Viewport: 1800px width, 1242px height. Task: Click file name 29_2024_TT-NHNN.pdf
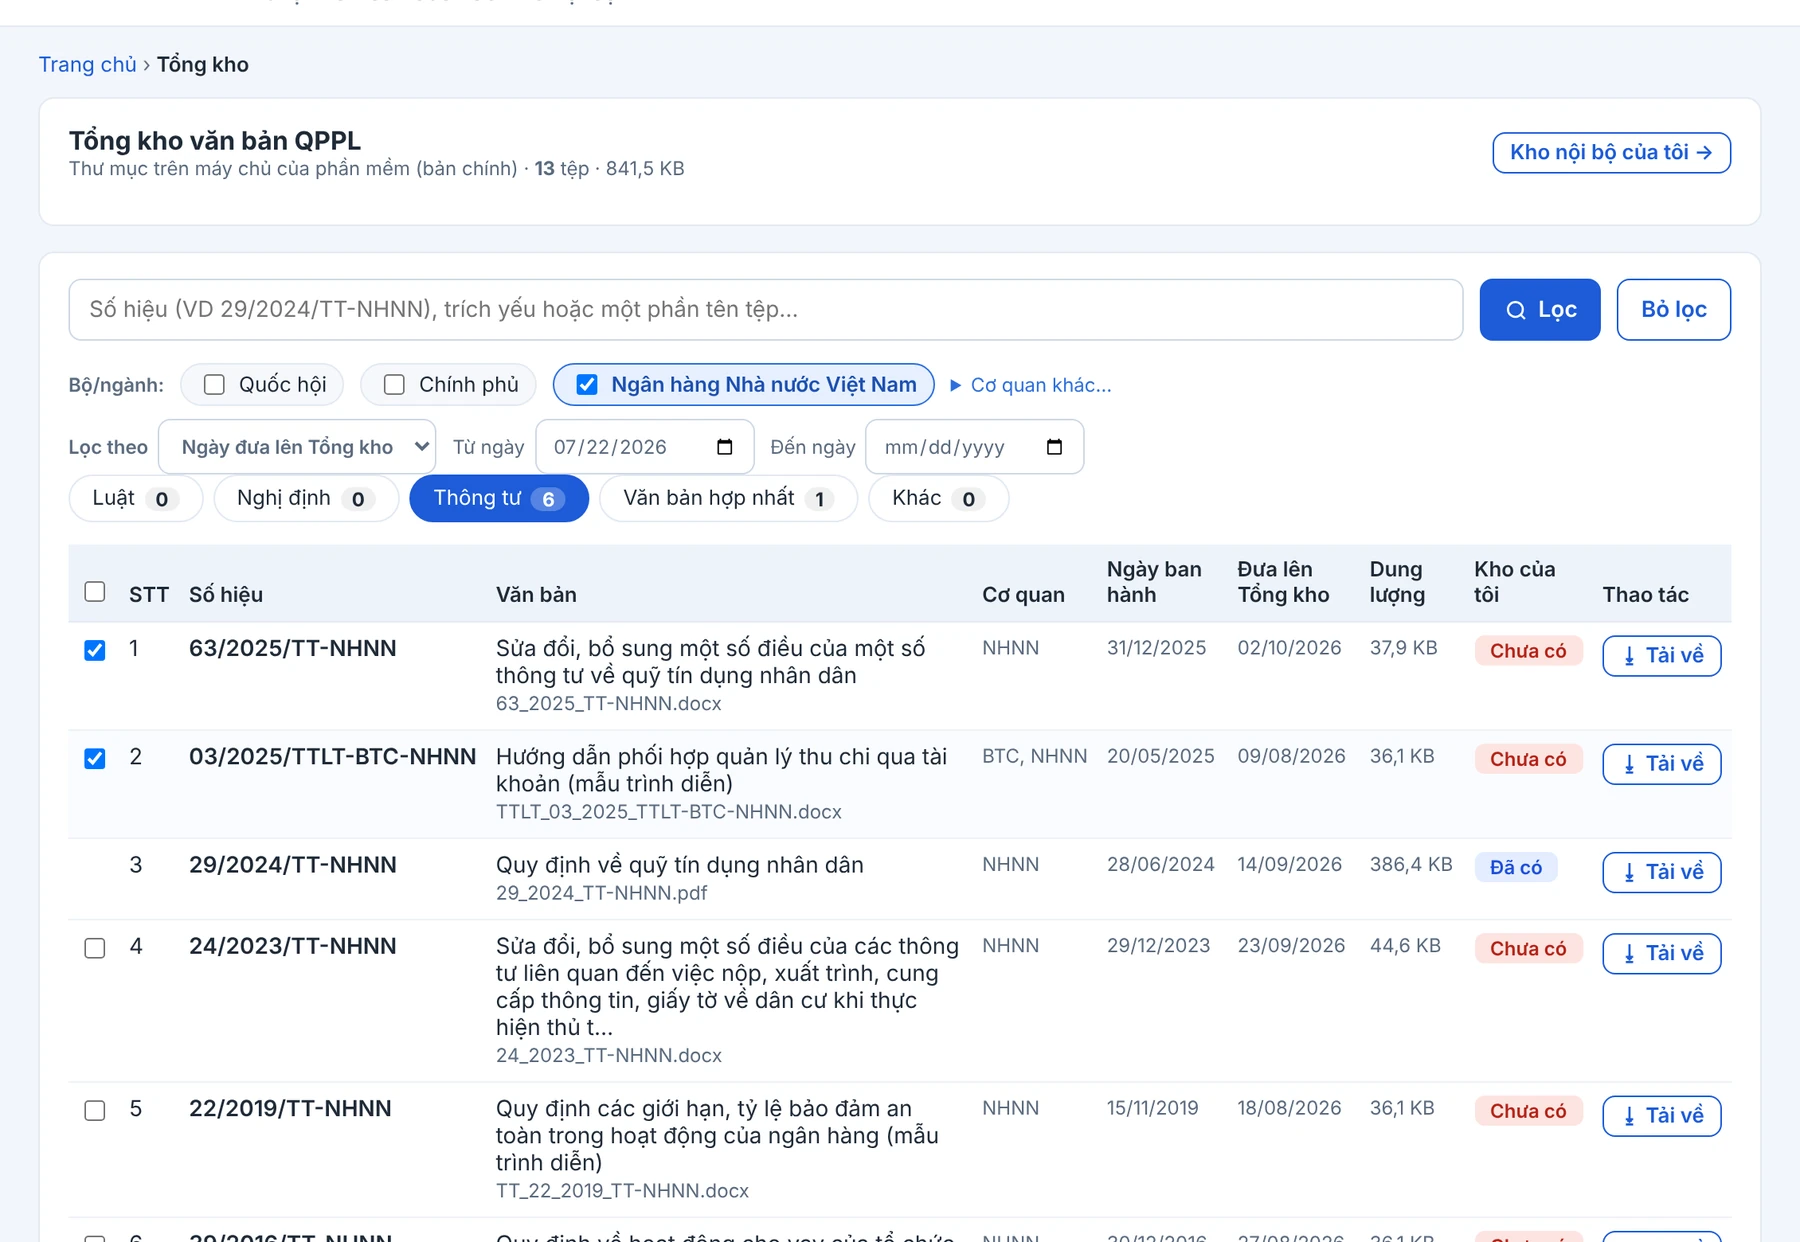coord(602,893)
